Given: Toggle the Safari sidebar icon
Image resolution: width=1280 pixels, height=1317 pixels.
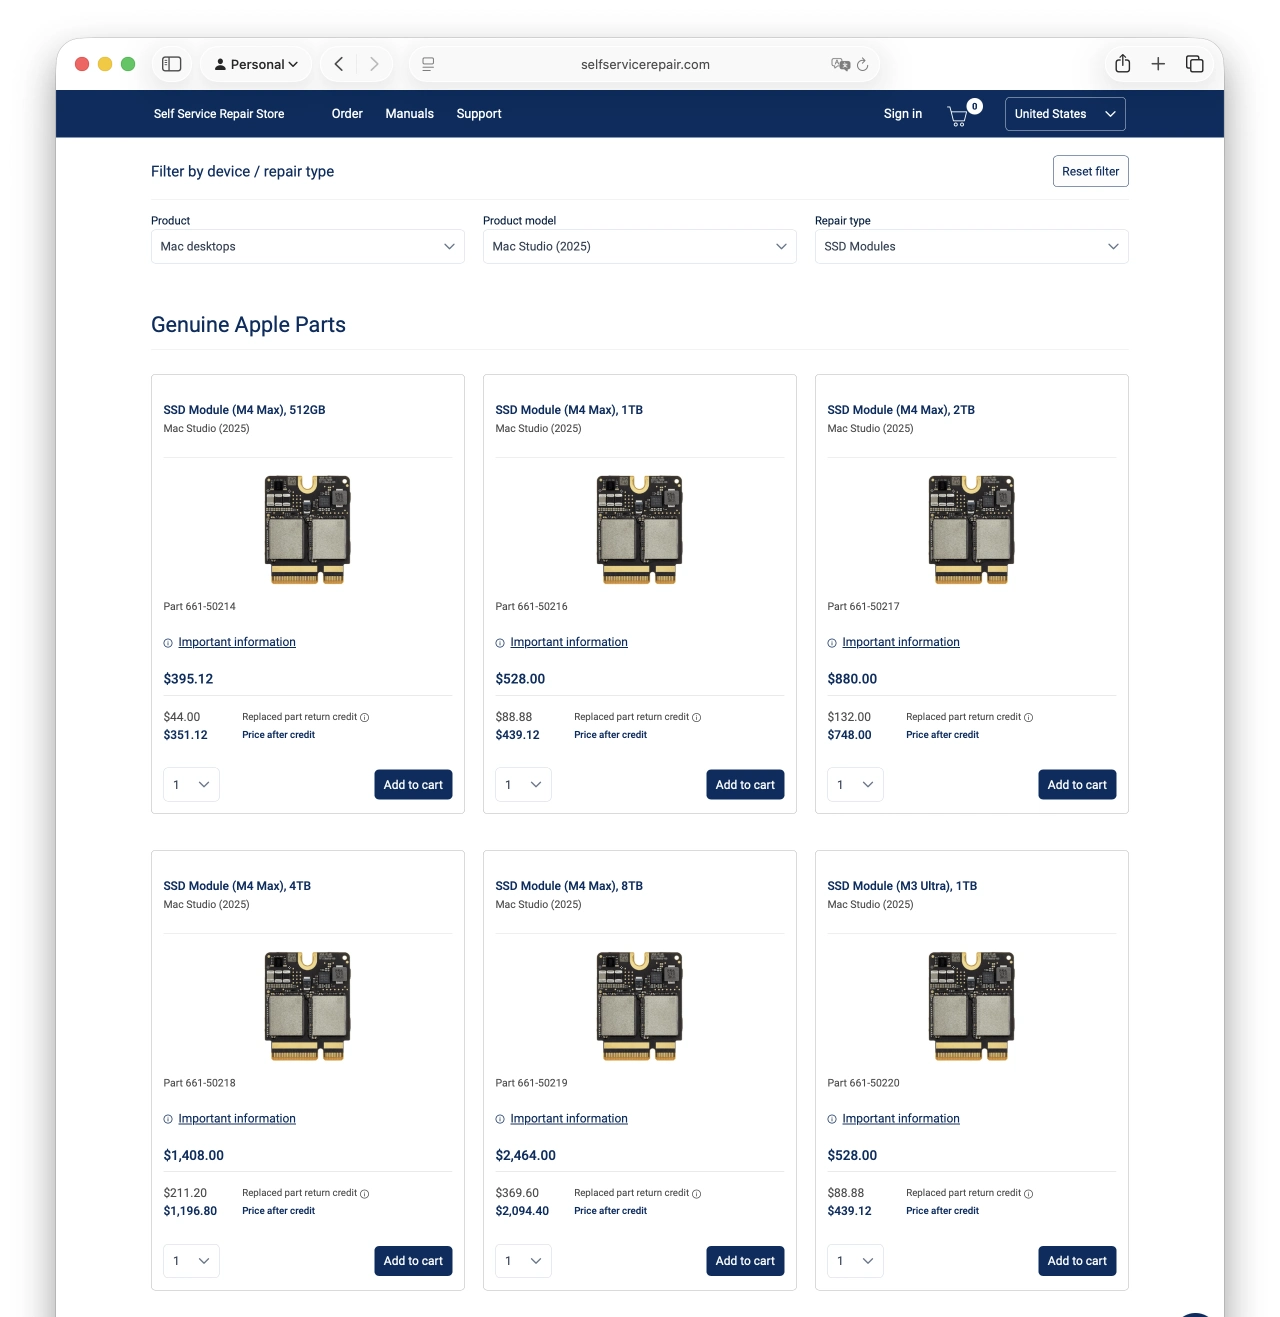Looking at the screenshot, I should (x=172, y=64).
